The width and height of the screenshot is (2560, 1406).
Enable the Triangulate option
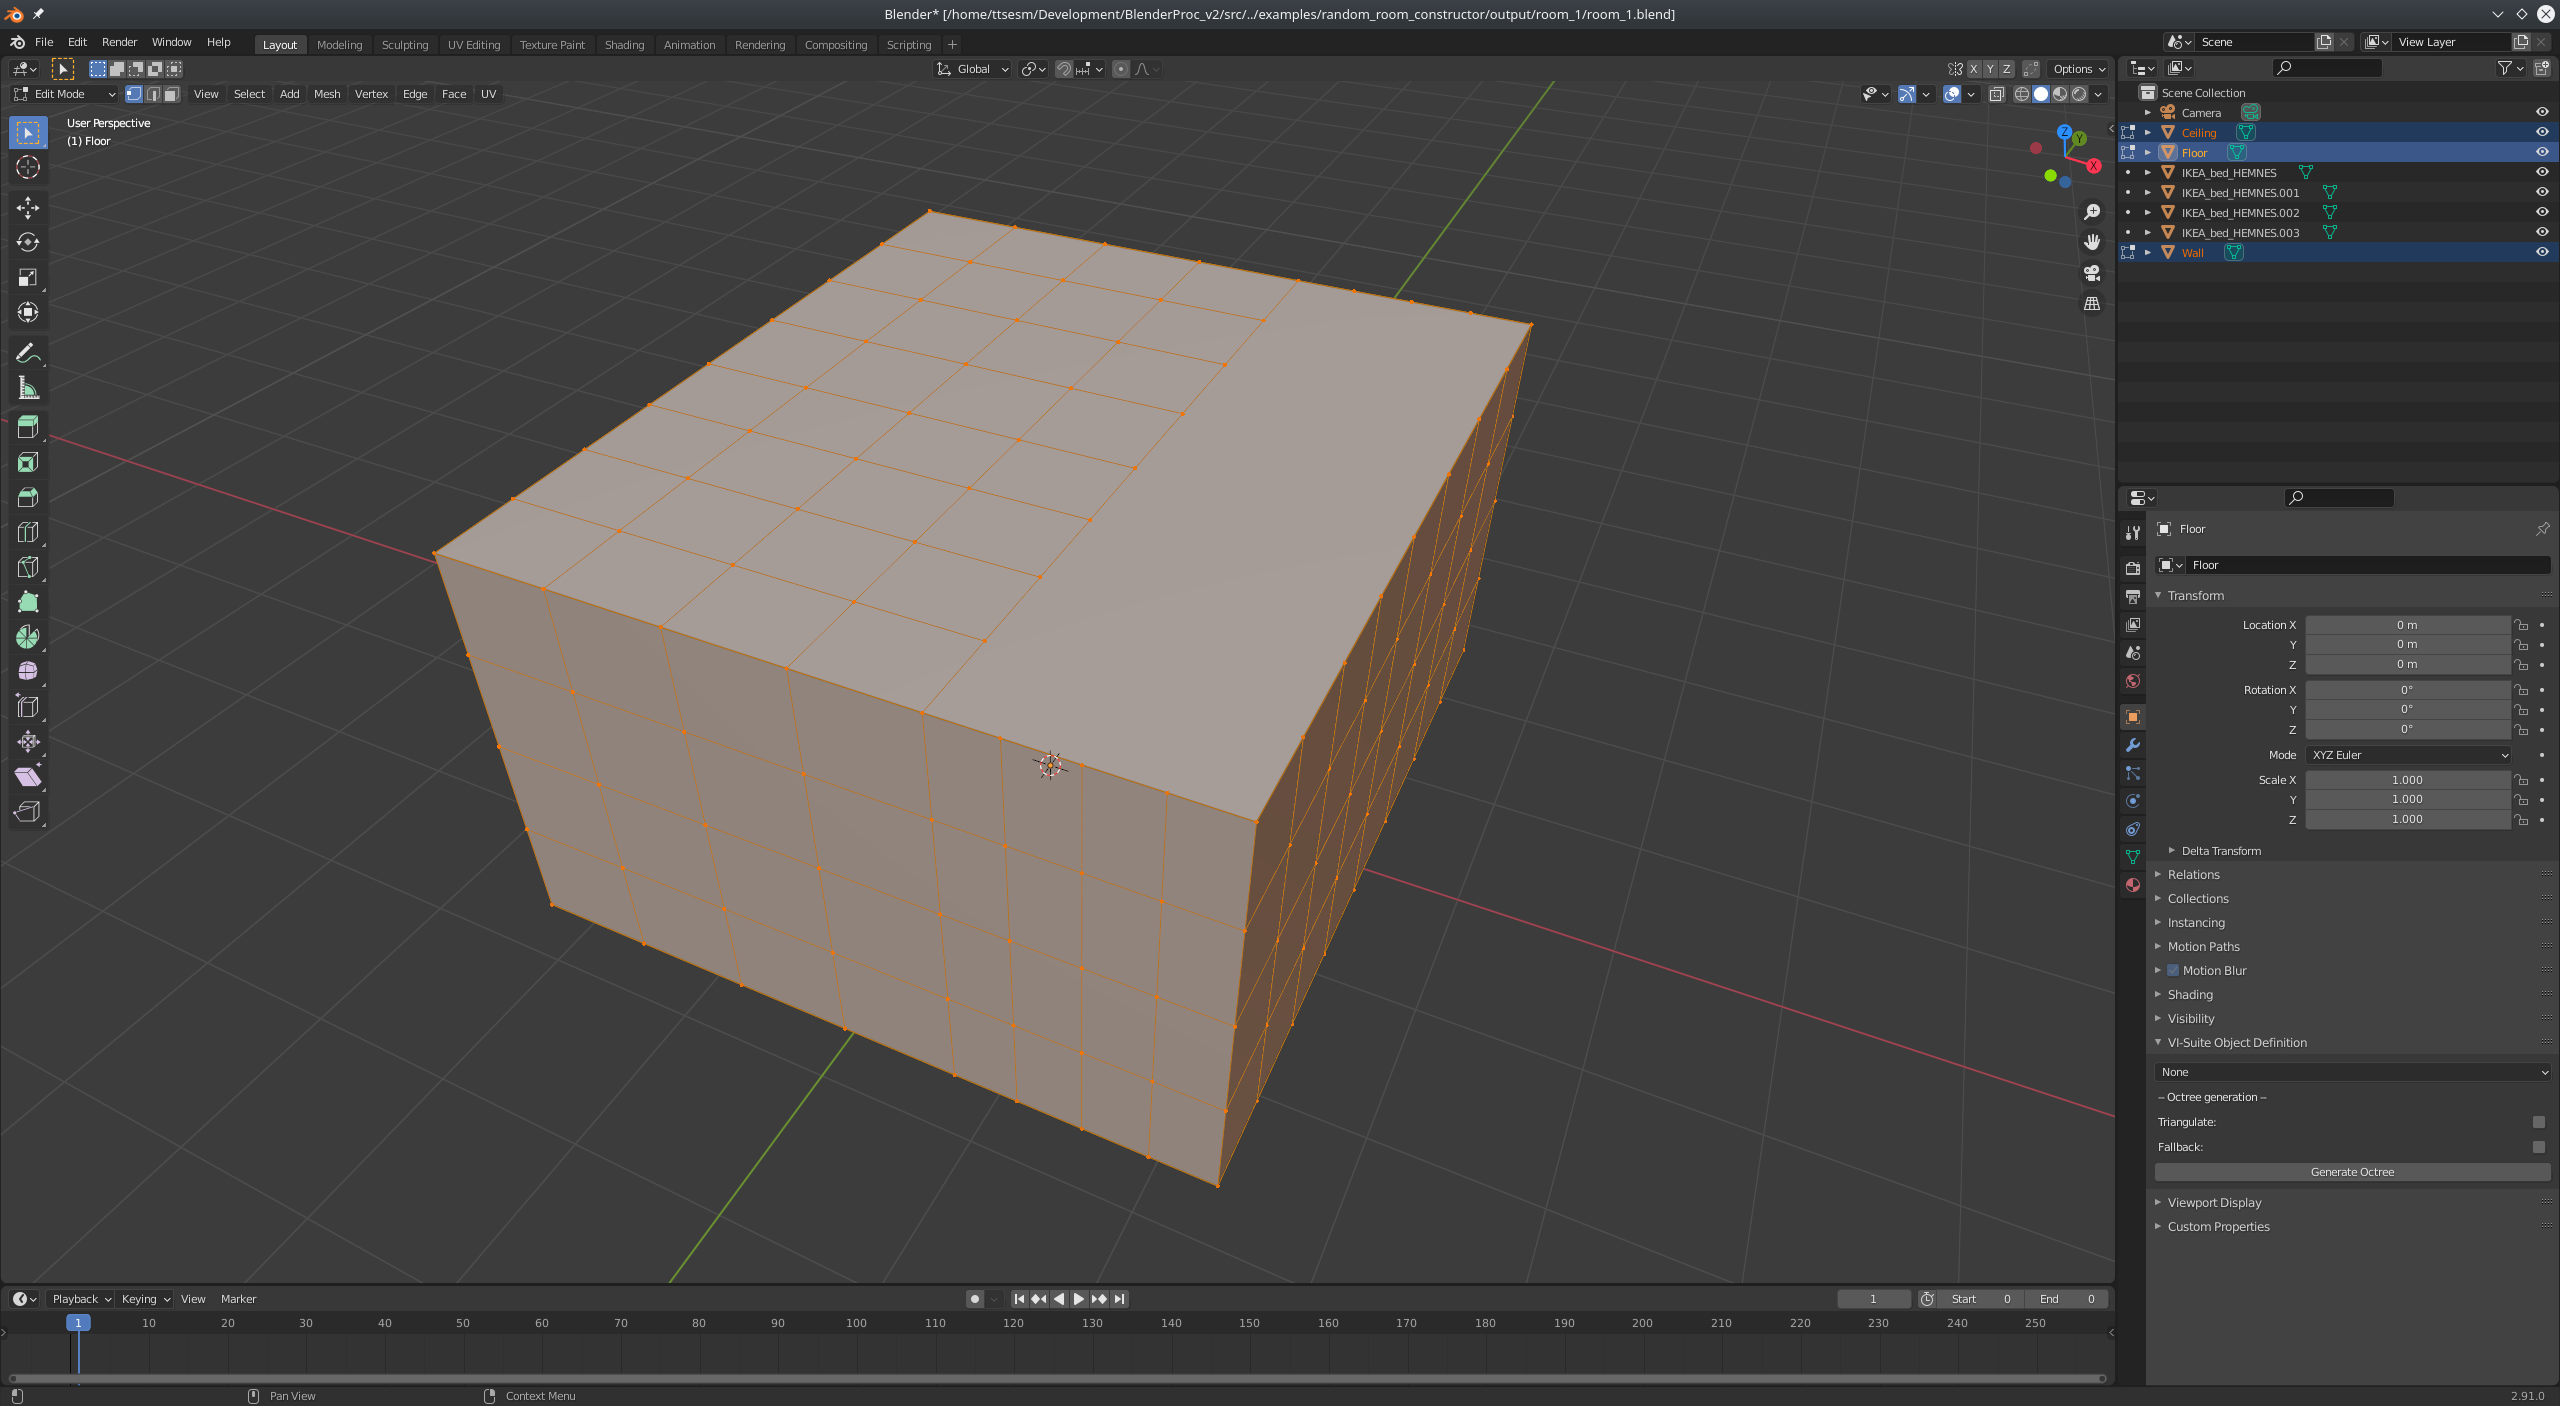click(x=2537, y=1121)
